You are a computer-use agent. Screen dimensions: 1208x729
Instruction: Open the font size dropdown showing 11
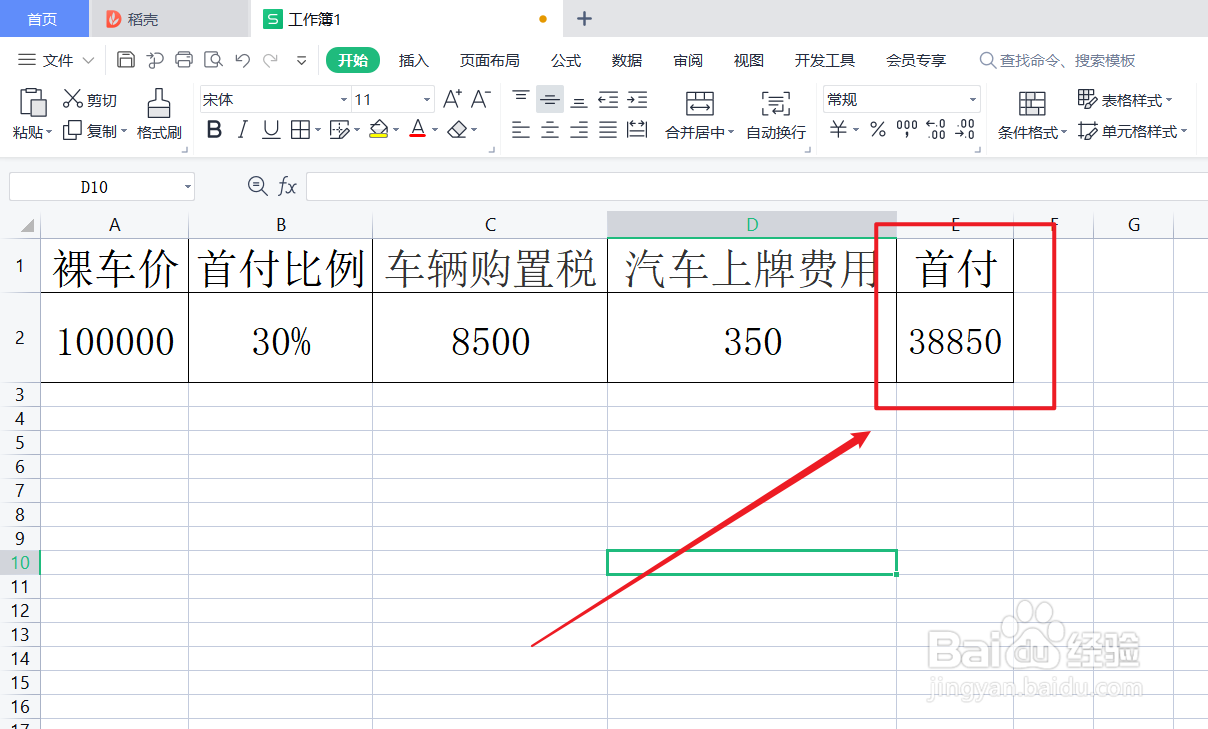coord(425,99)
